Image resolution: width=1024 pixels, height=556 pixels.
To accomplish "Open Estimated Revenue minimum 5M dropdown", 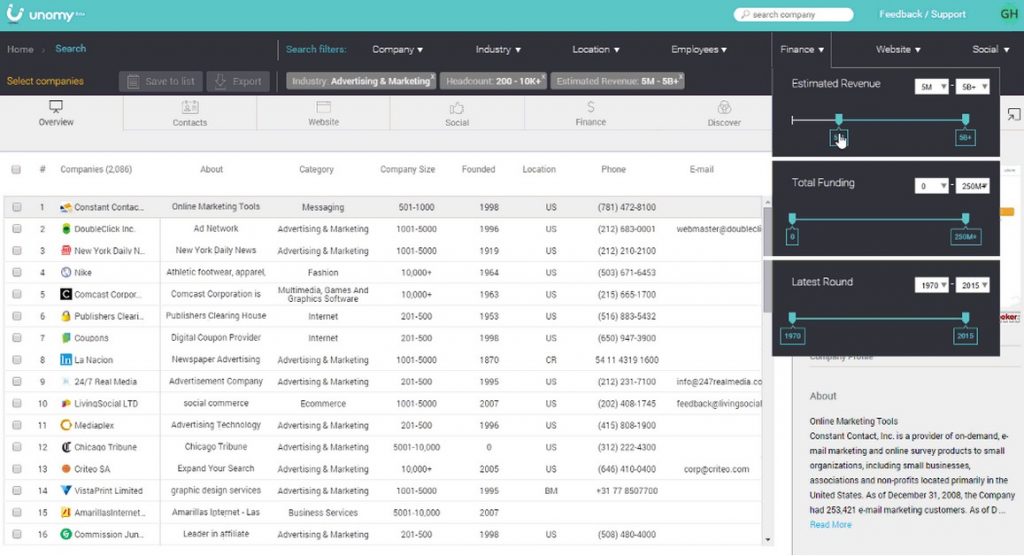I will [x=931, y=86].
